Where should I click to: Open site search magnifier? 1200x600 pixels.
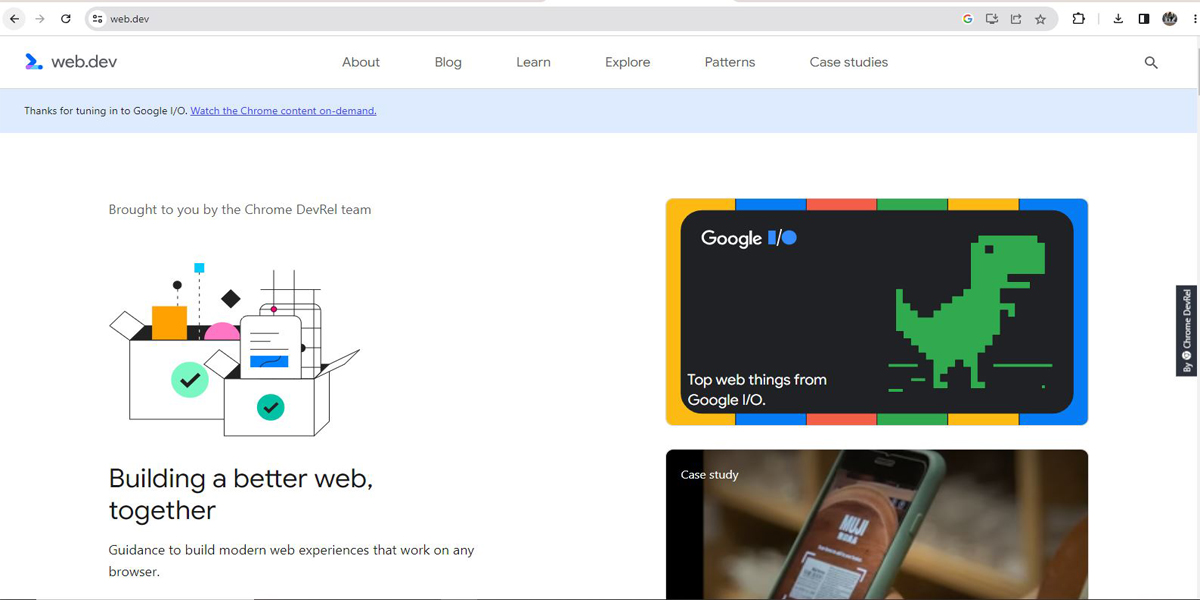pos(1151,62)
